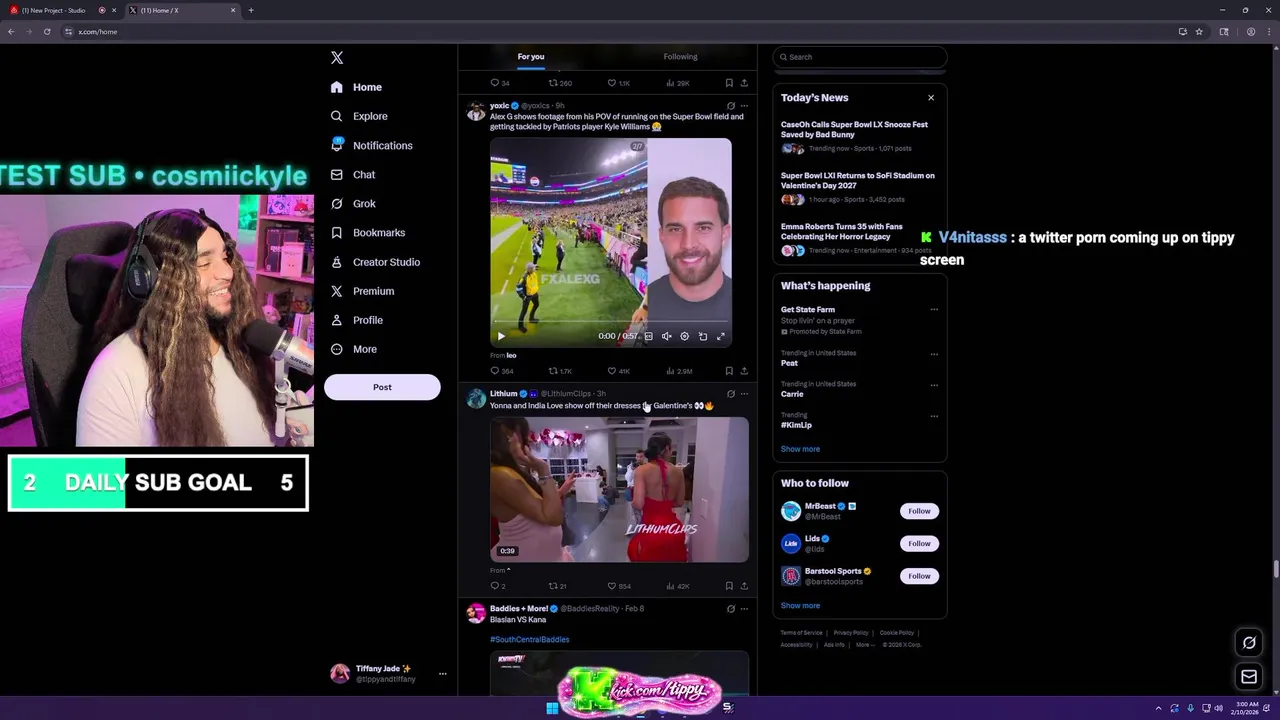Viewport: 1280px width, 720px height.
Task: Share the yoxic post
Action: click(x=744, y=371)
